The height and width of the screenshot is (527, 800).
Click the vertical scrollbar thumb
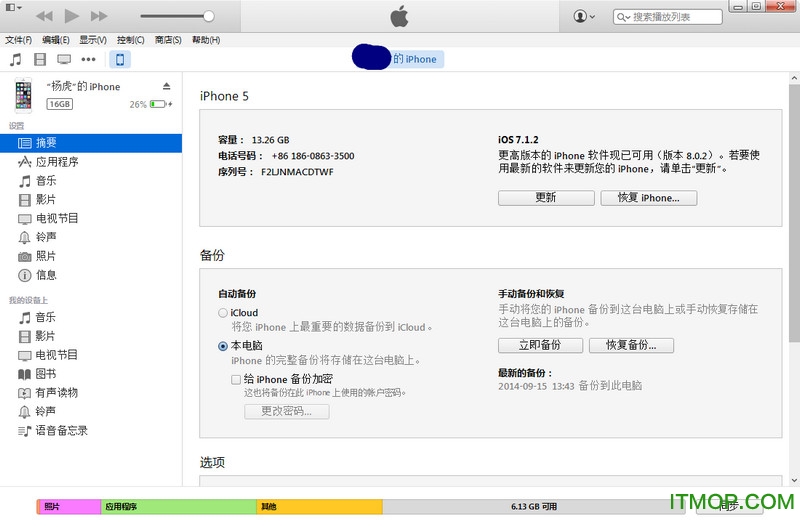tap(794, 213)
